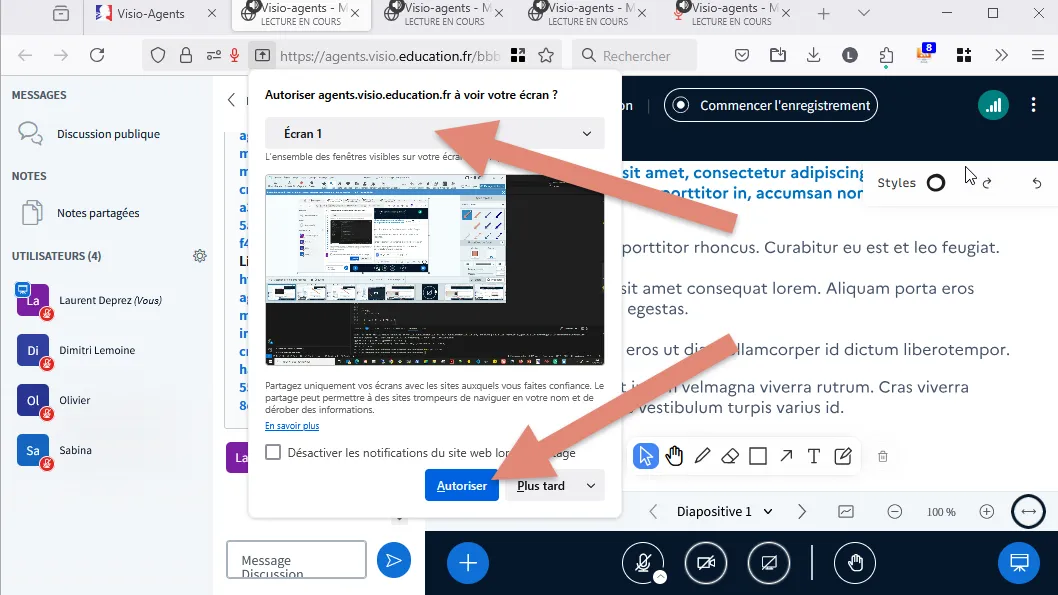This screenshot has height=595, width=1058.
Task: Open the Firefox downloads arrow
Action: tap(813, 55)
